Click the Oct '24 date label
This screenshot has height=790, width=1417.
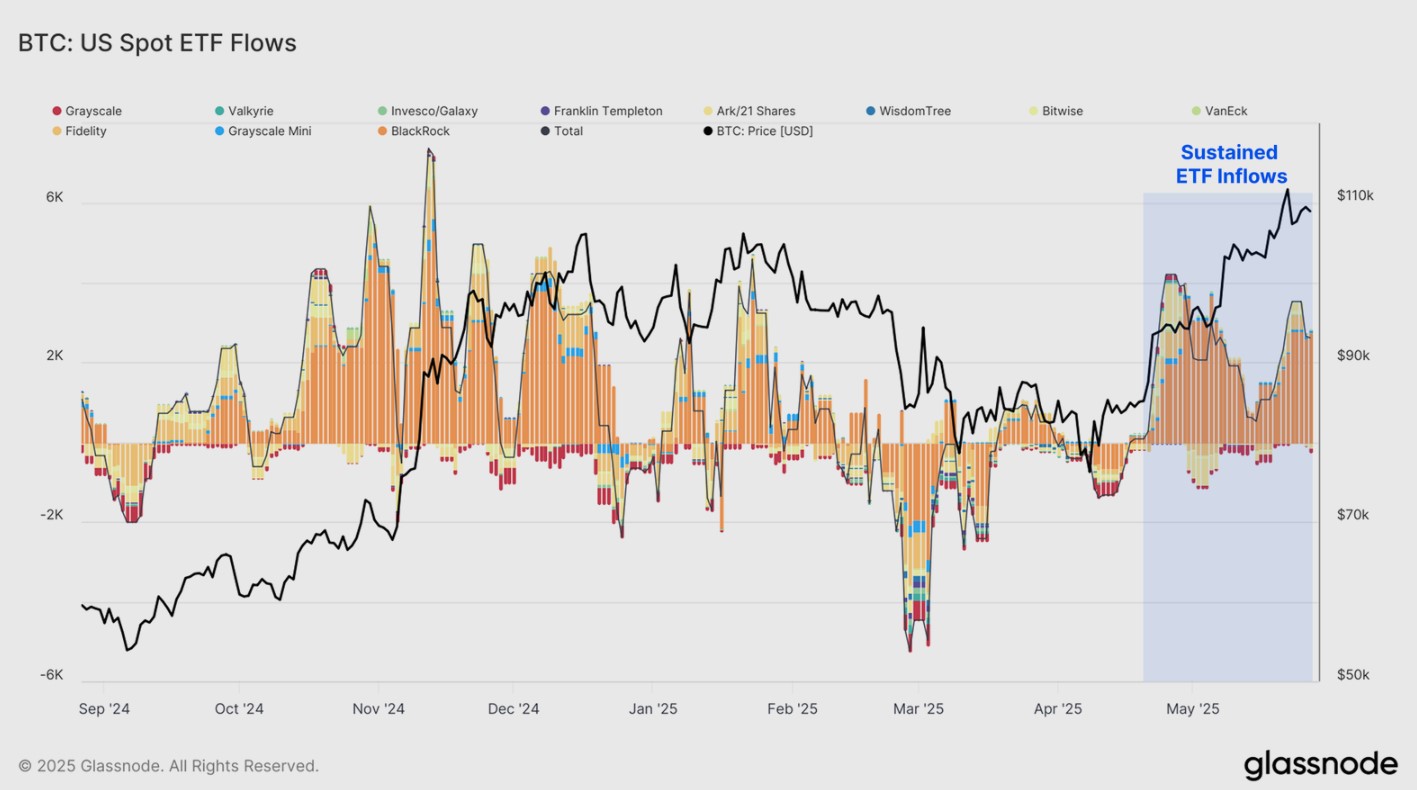239,709
